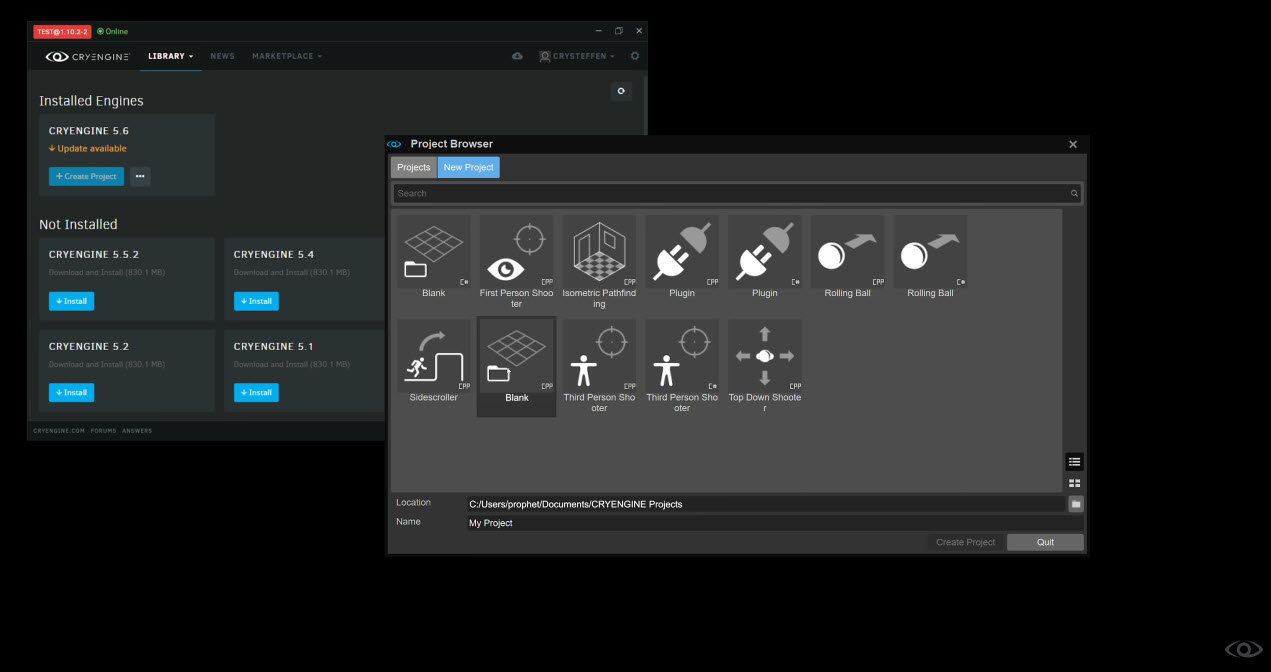Choose the Isometric Pathfinding template
Screen dimensions: 1271x672
599,262
